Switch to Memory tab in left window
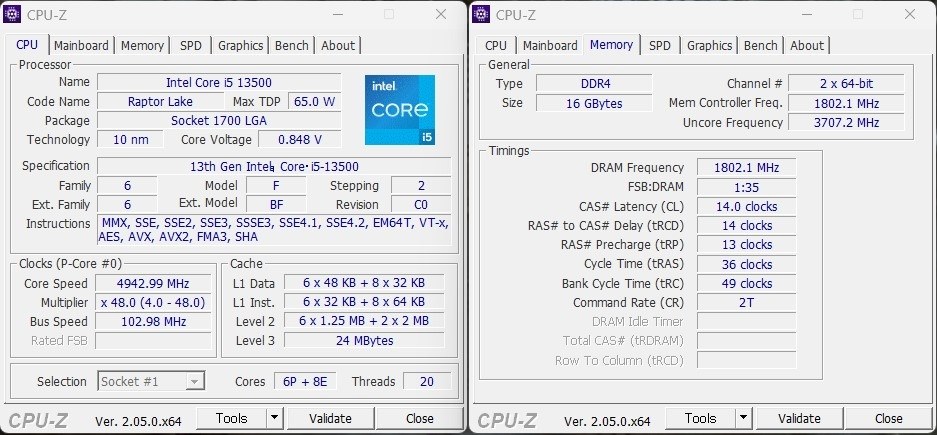This screenshot has height=435, width=937. point(142,45)
